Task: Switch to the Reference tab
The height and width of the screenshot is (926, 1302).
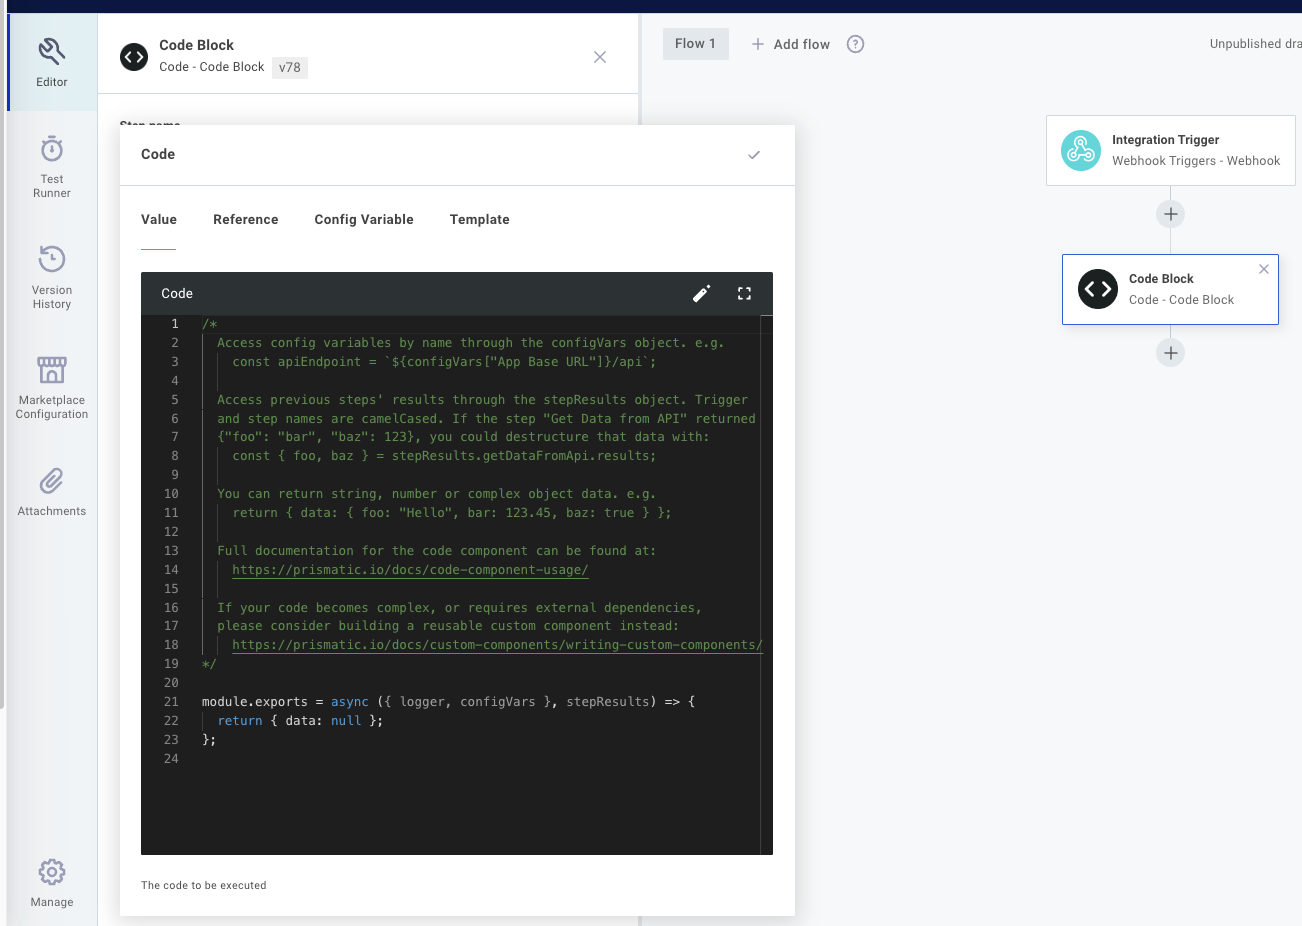Action: pyautogui.click(x=246, y=220)
